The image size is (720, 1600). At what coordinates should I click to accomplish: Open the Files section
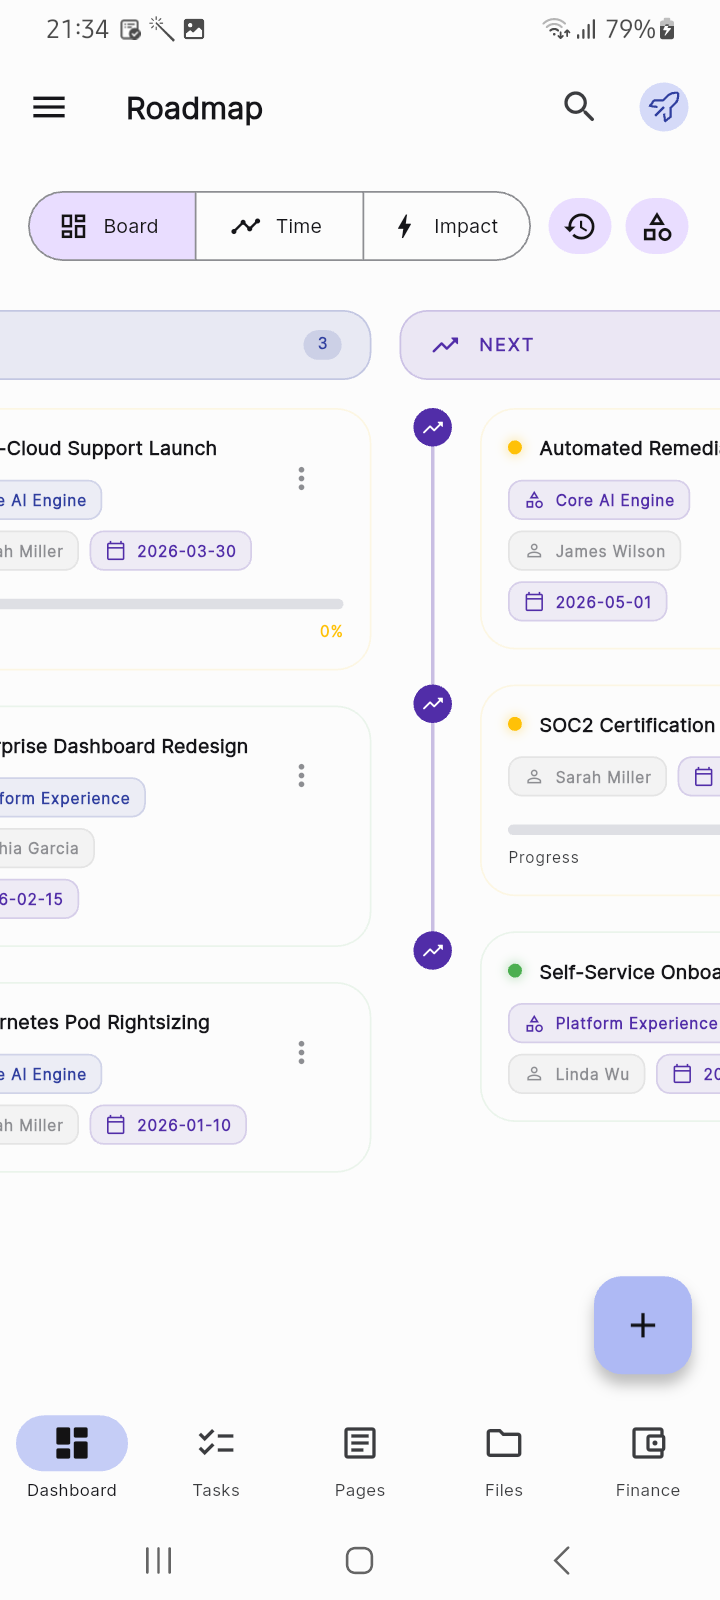coord(503,1460)
